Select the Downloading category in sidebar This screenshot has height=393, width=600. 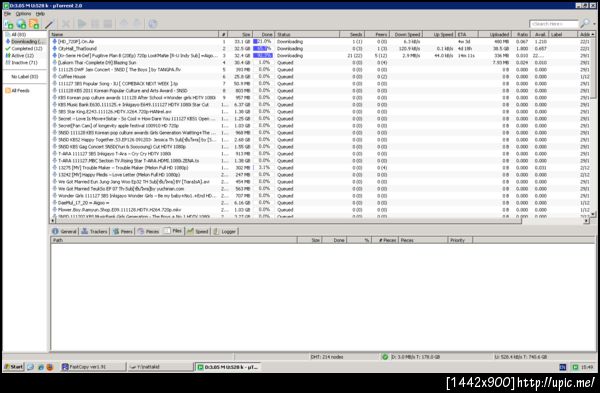click(x=24, y=41)
